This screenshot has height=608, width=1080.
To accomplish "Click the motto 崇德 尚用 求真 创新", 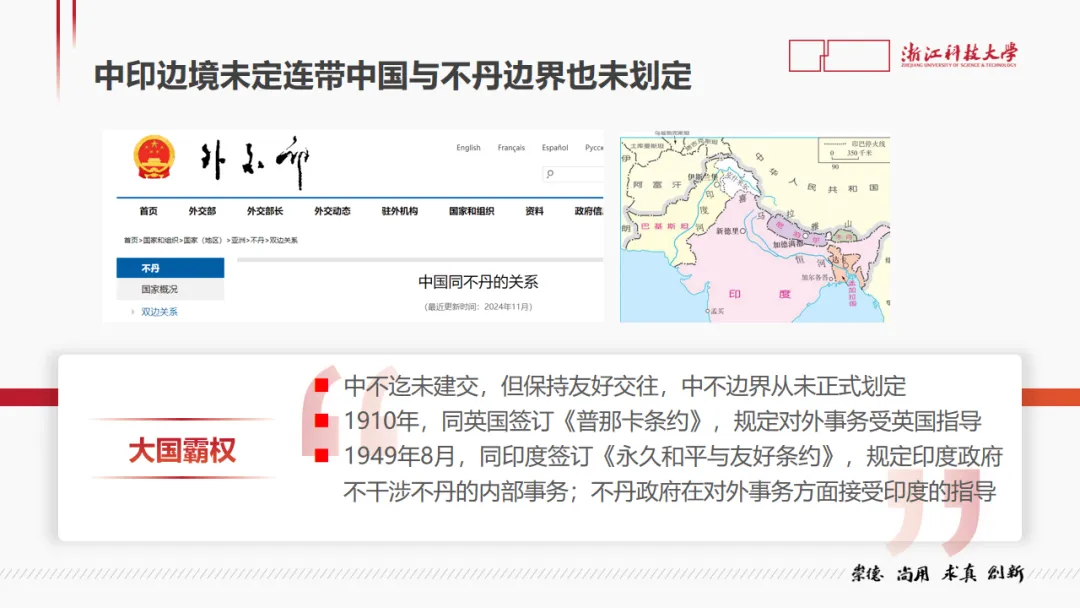I will tap(937, 573).
